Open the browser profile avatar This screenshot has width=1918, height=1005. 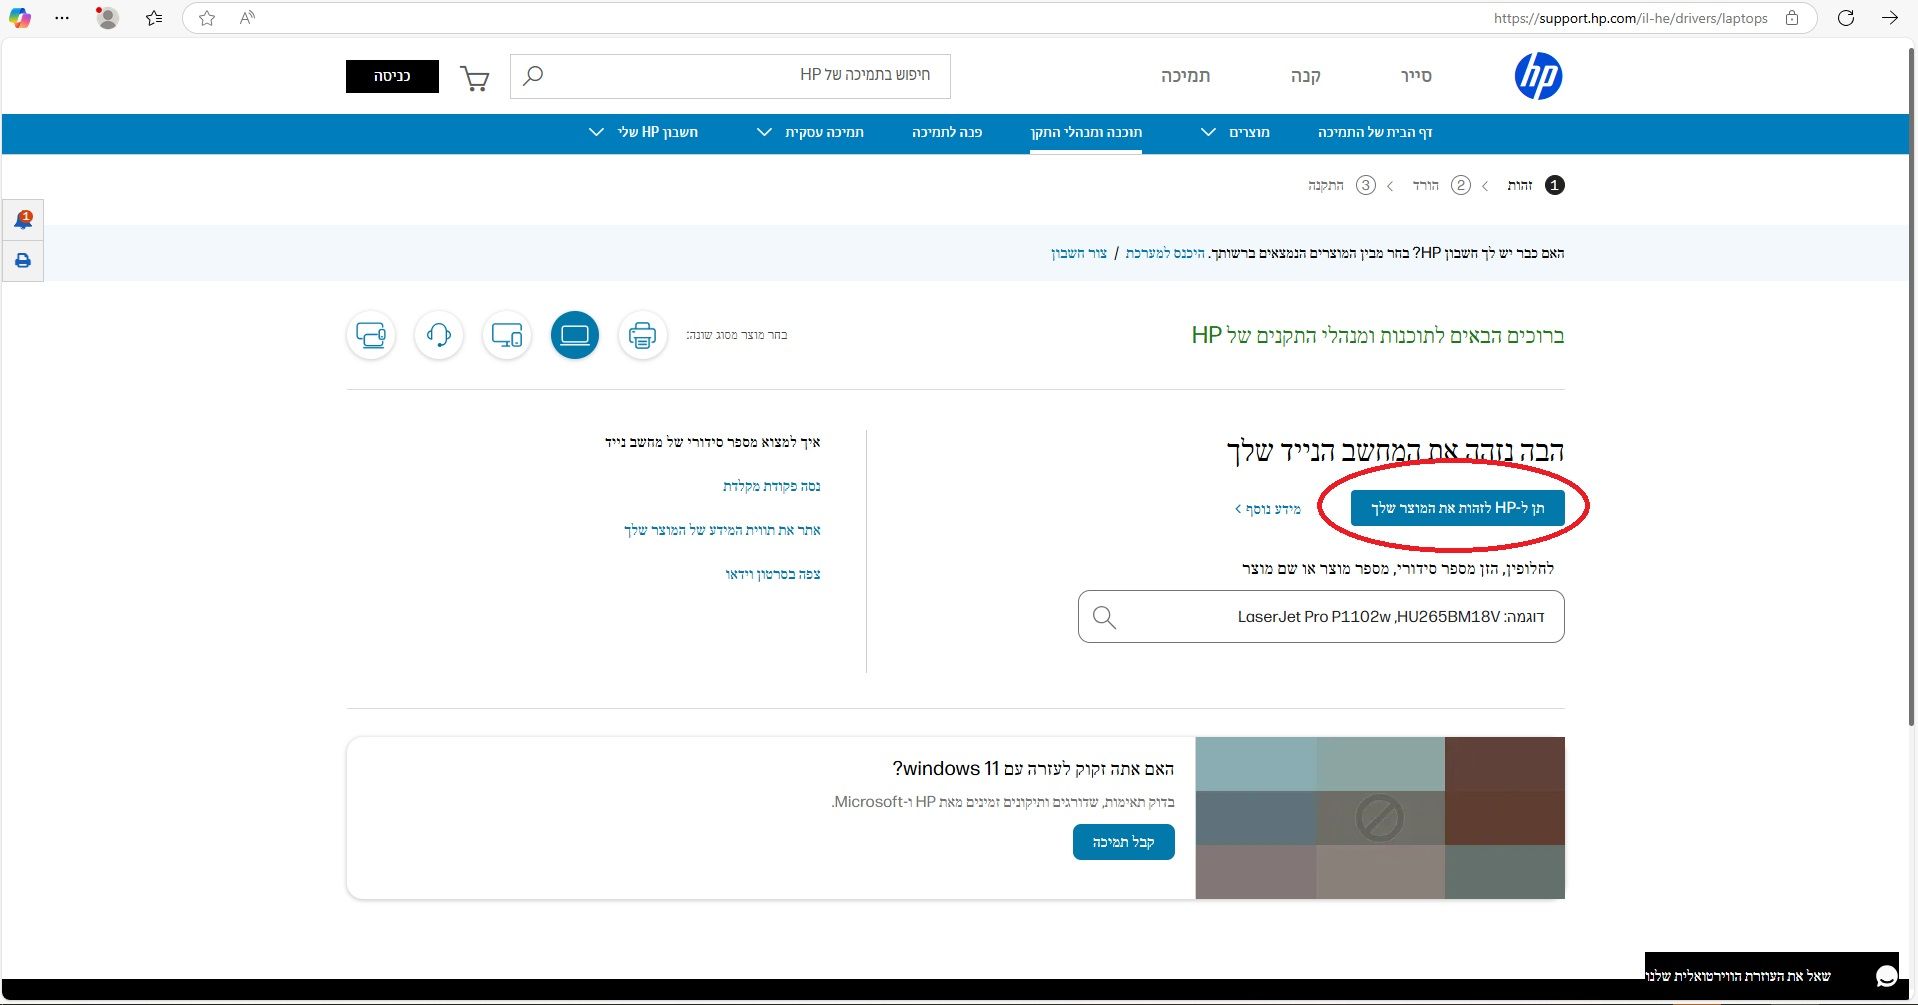coord(107,18)
